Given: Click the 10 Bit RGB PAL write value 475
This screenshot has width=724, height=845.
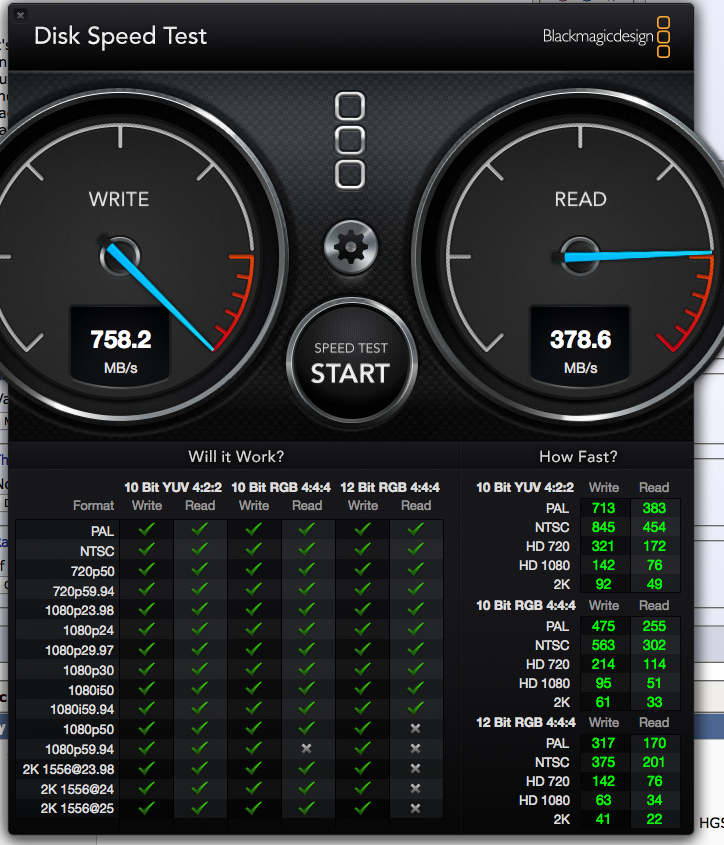Looking at the screenshot, I should tap(603, 626).
